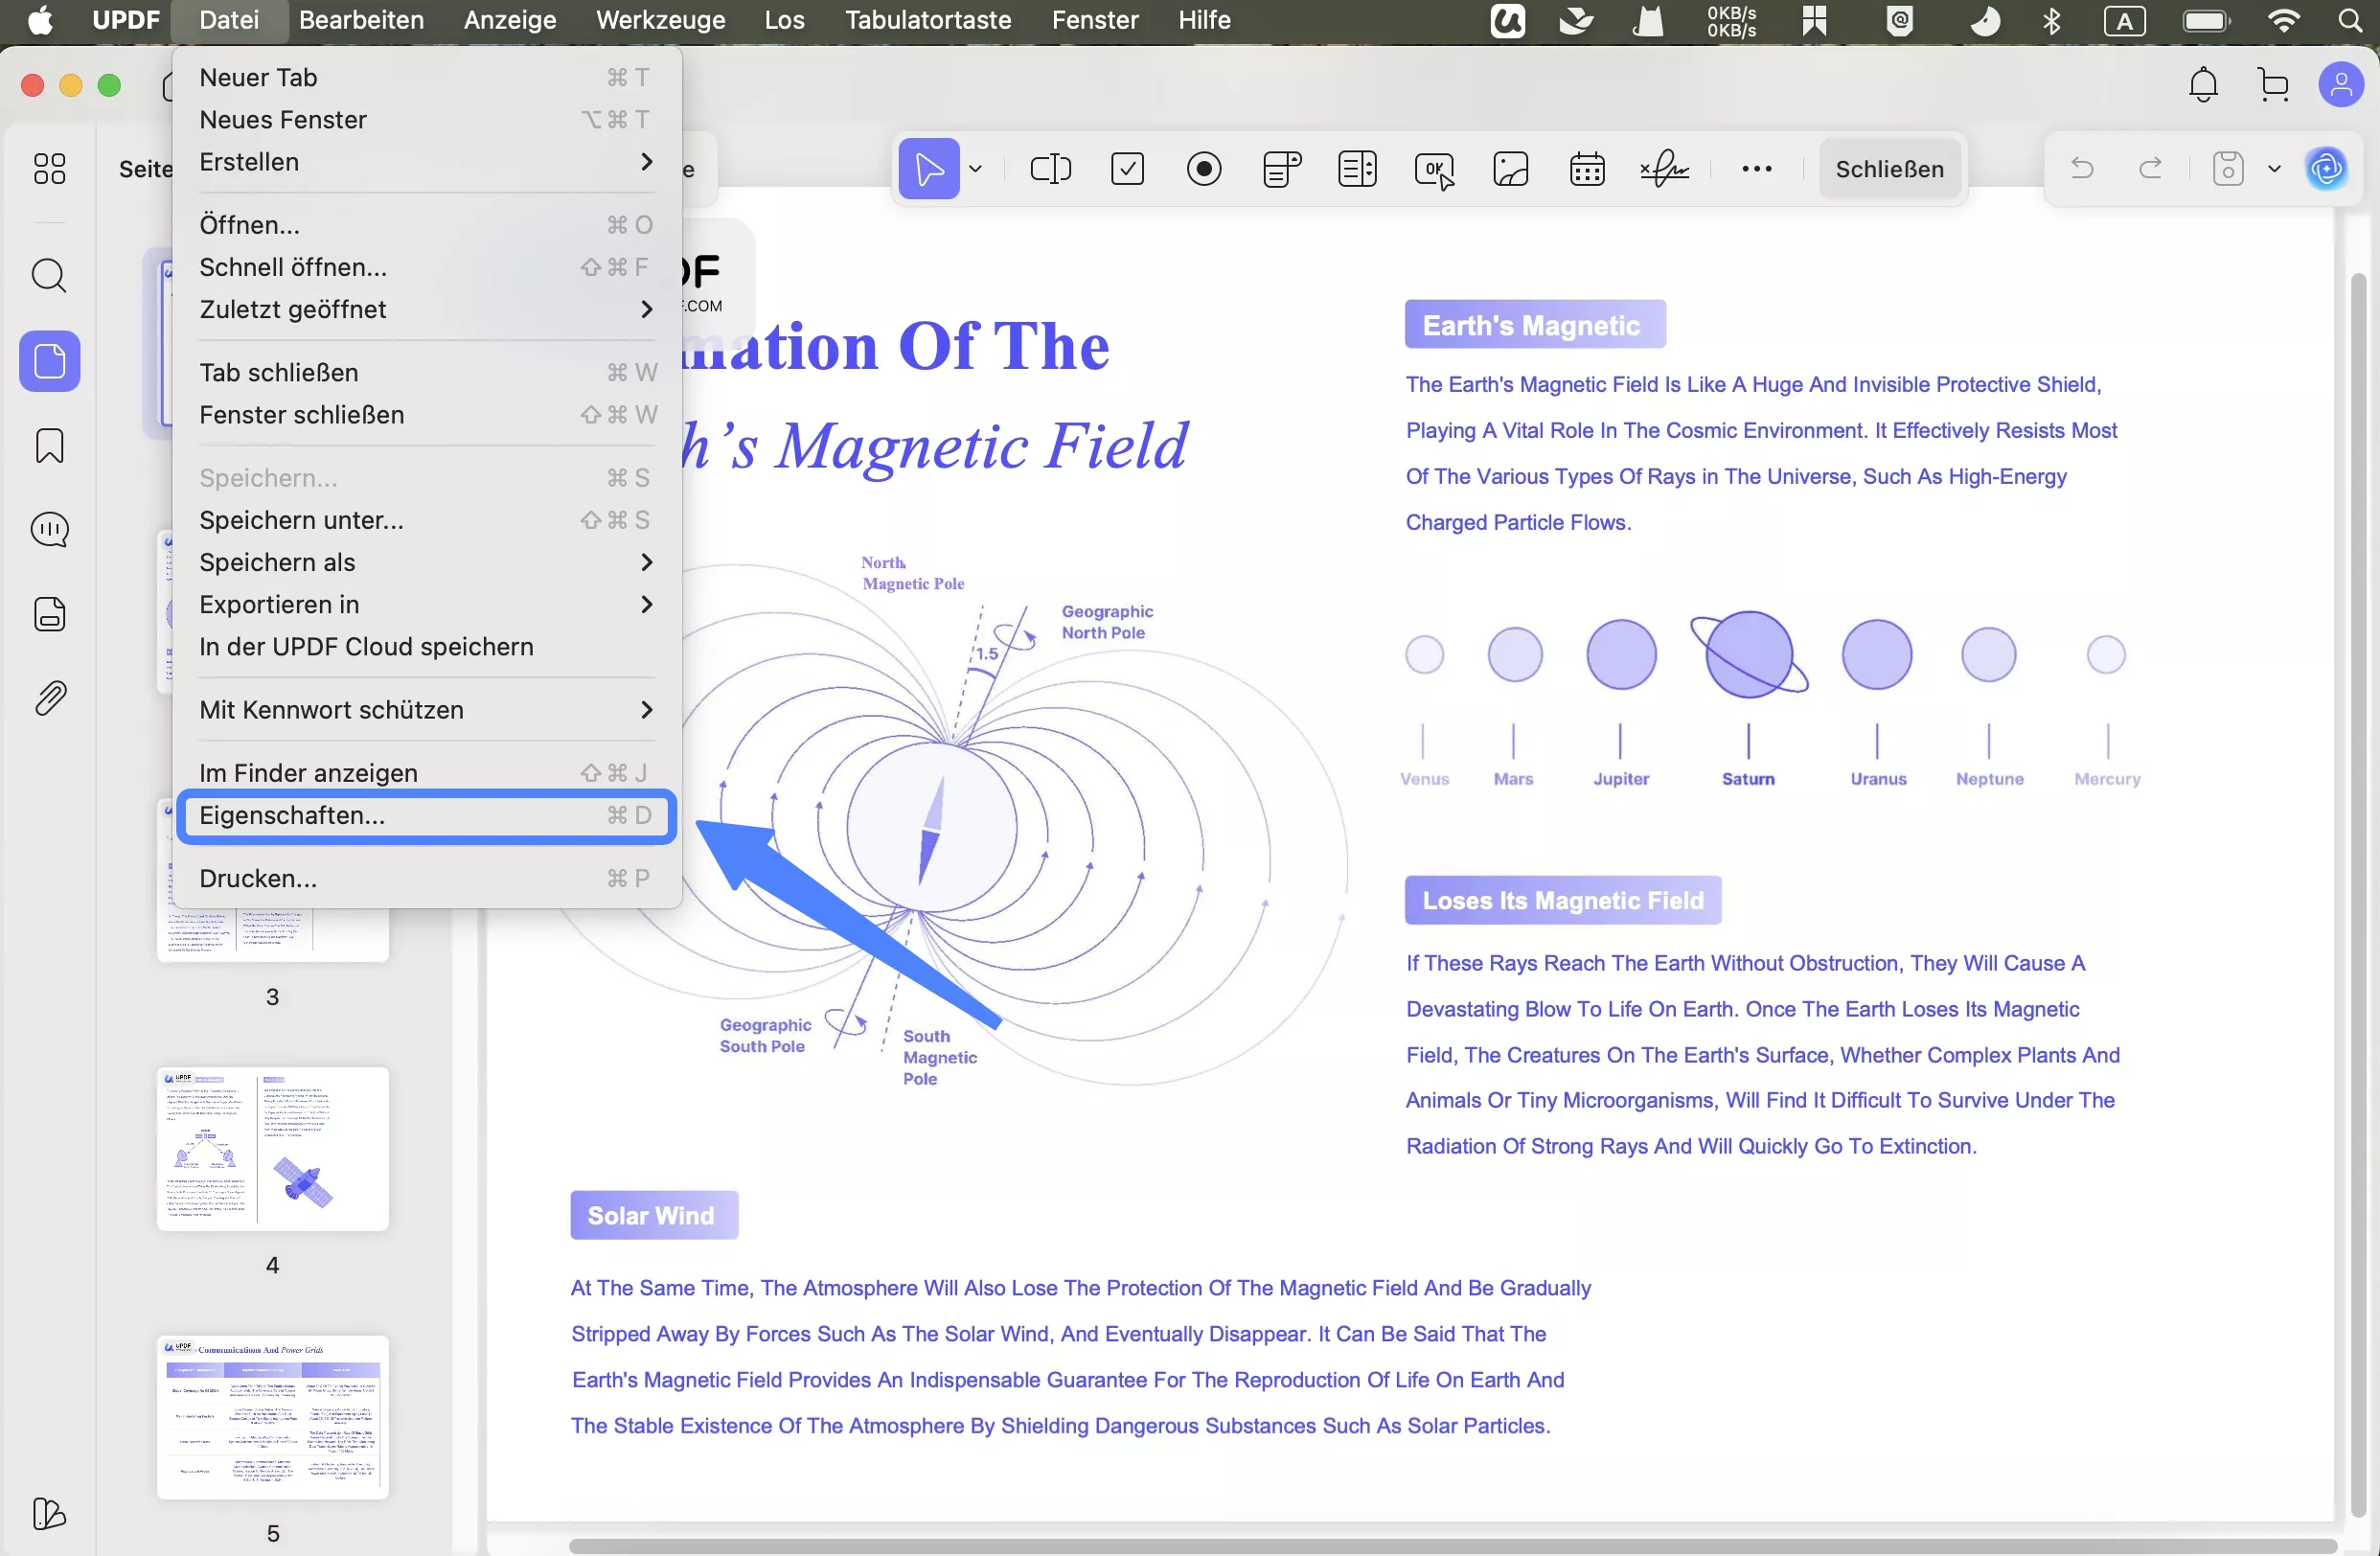Open the selection tool dropdown arrow
Screen dimensions: 2380x1556
tap(976, 168)
